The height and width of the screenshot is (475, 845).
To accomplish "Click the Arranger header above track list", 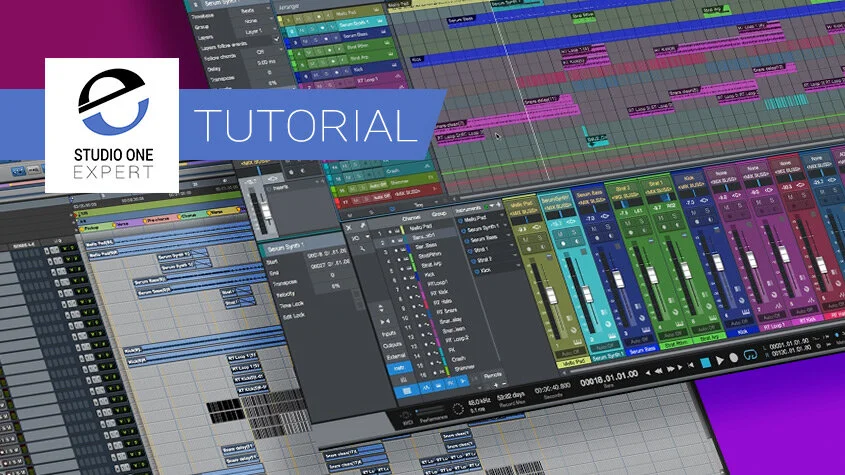I will click(x=290, y=8).
